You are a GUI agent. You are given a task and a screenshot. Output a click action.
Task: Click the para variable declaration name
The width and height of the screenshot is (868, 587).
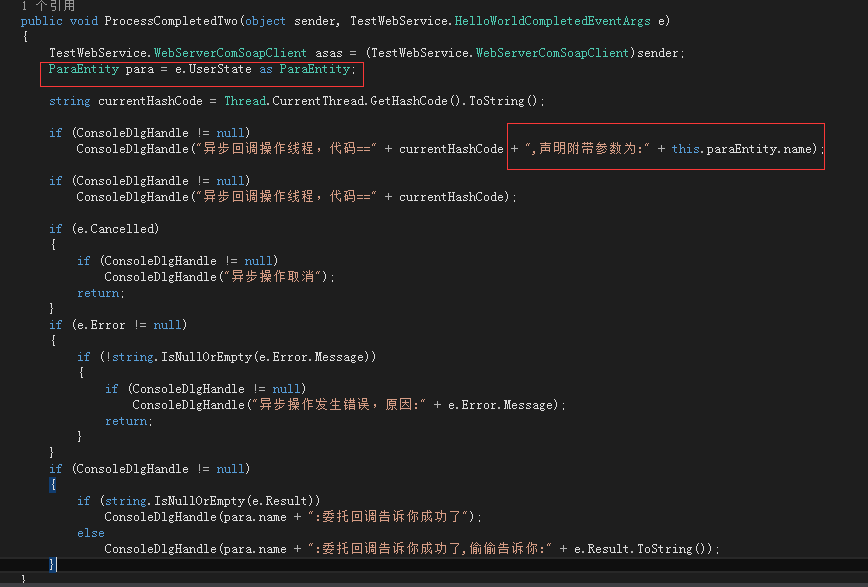tap(140, 69)
